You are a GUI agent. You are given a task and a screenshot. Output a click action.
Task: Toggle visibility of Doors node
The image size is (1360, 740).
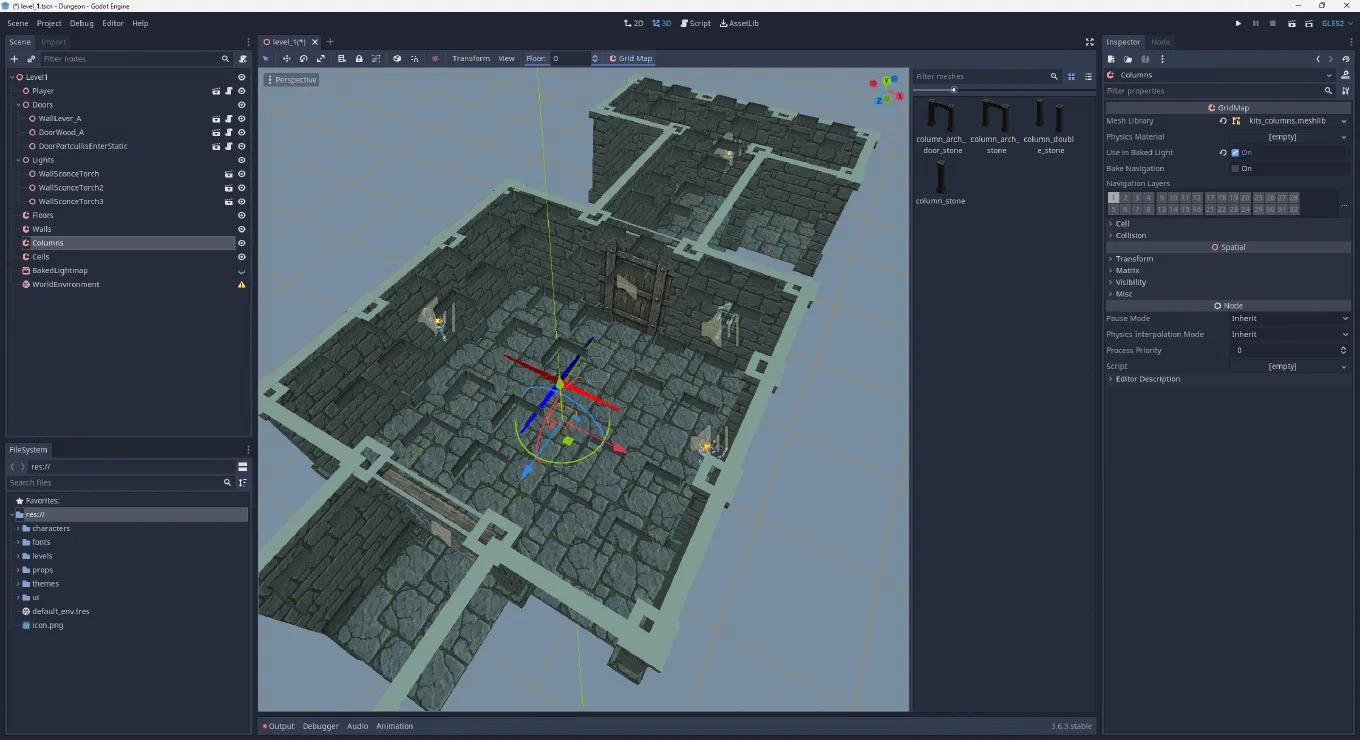[x=241, y=105]
